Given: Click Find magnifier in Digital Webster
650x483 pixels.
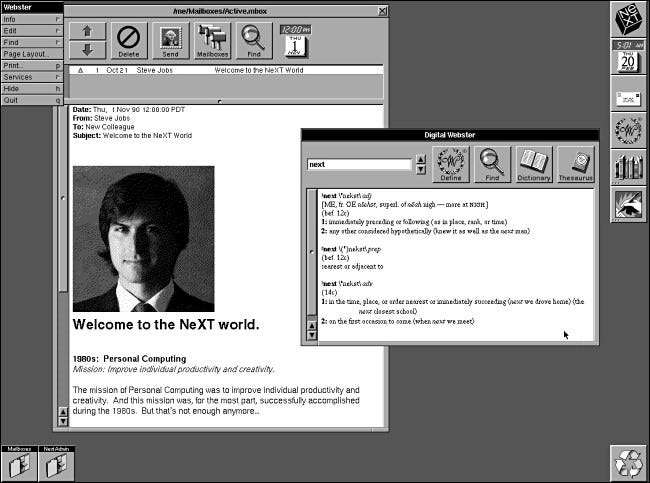Looking at the screenshot, I should click(x=492, y=164).
